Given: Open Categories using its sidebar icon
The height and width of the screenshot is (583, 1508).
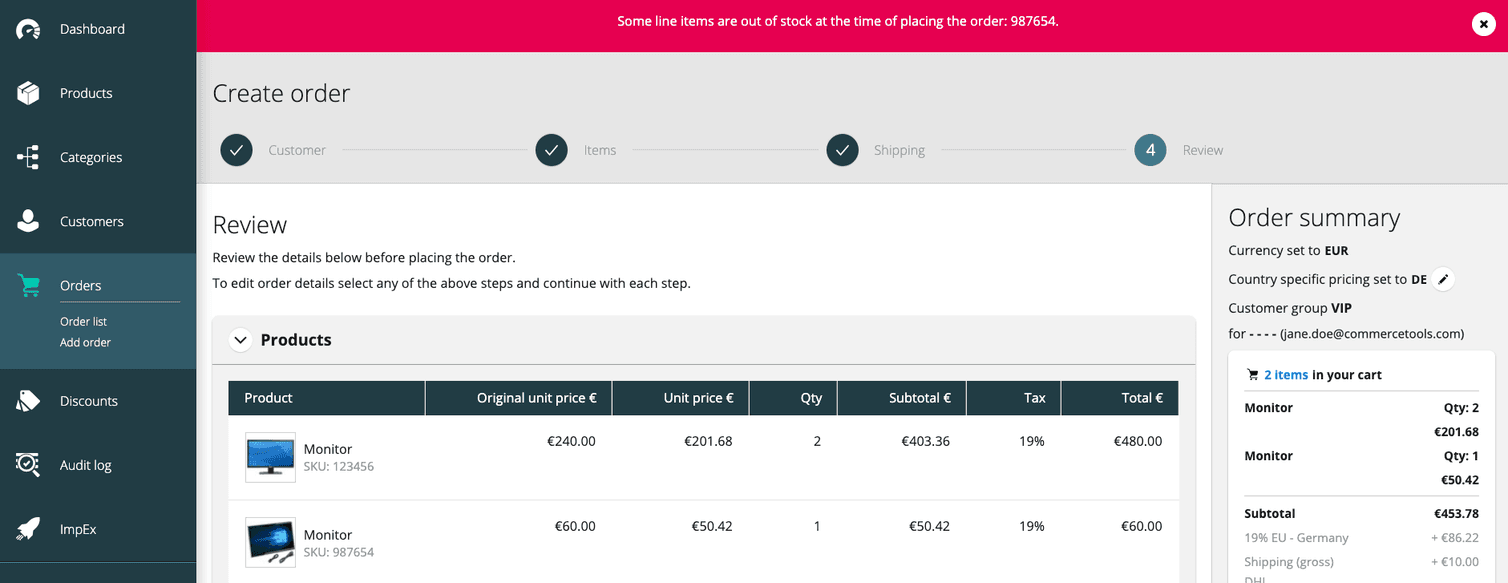Looking at the screenshot, I should 30,157.
